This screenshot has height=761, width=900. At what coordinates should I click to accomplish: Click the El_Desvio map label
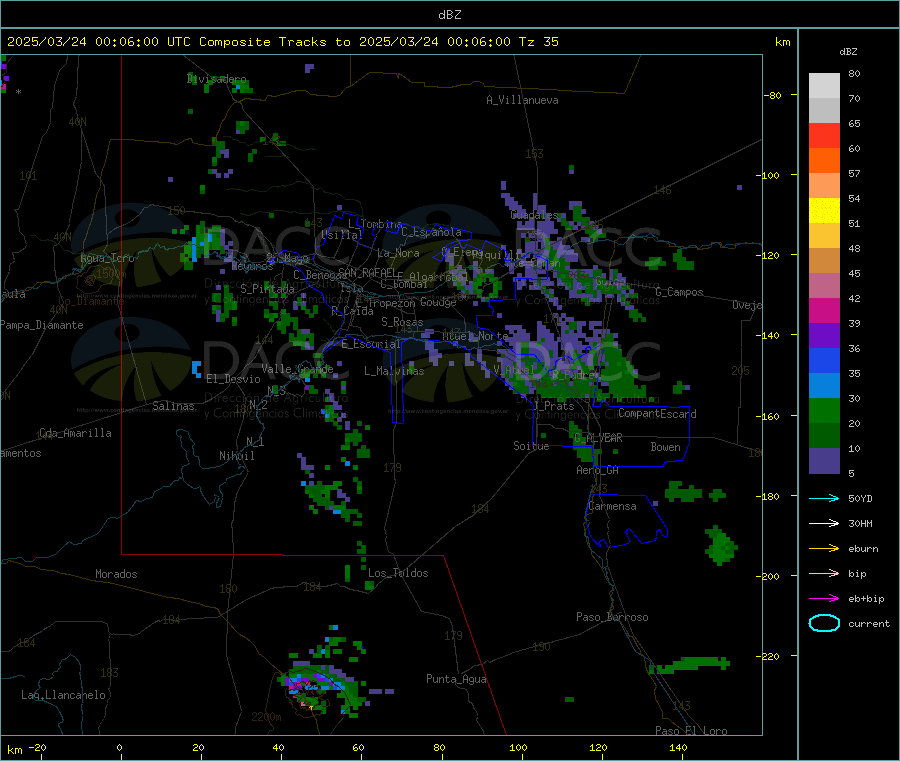(233, 379)
